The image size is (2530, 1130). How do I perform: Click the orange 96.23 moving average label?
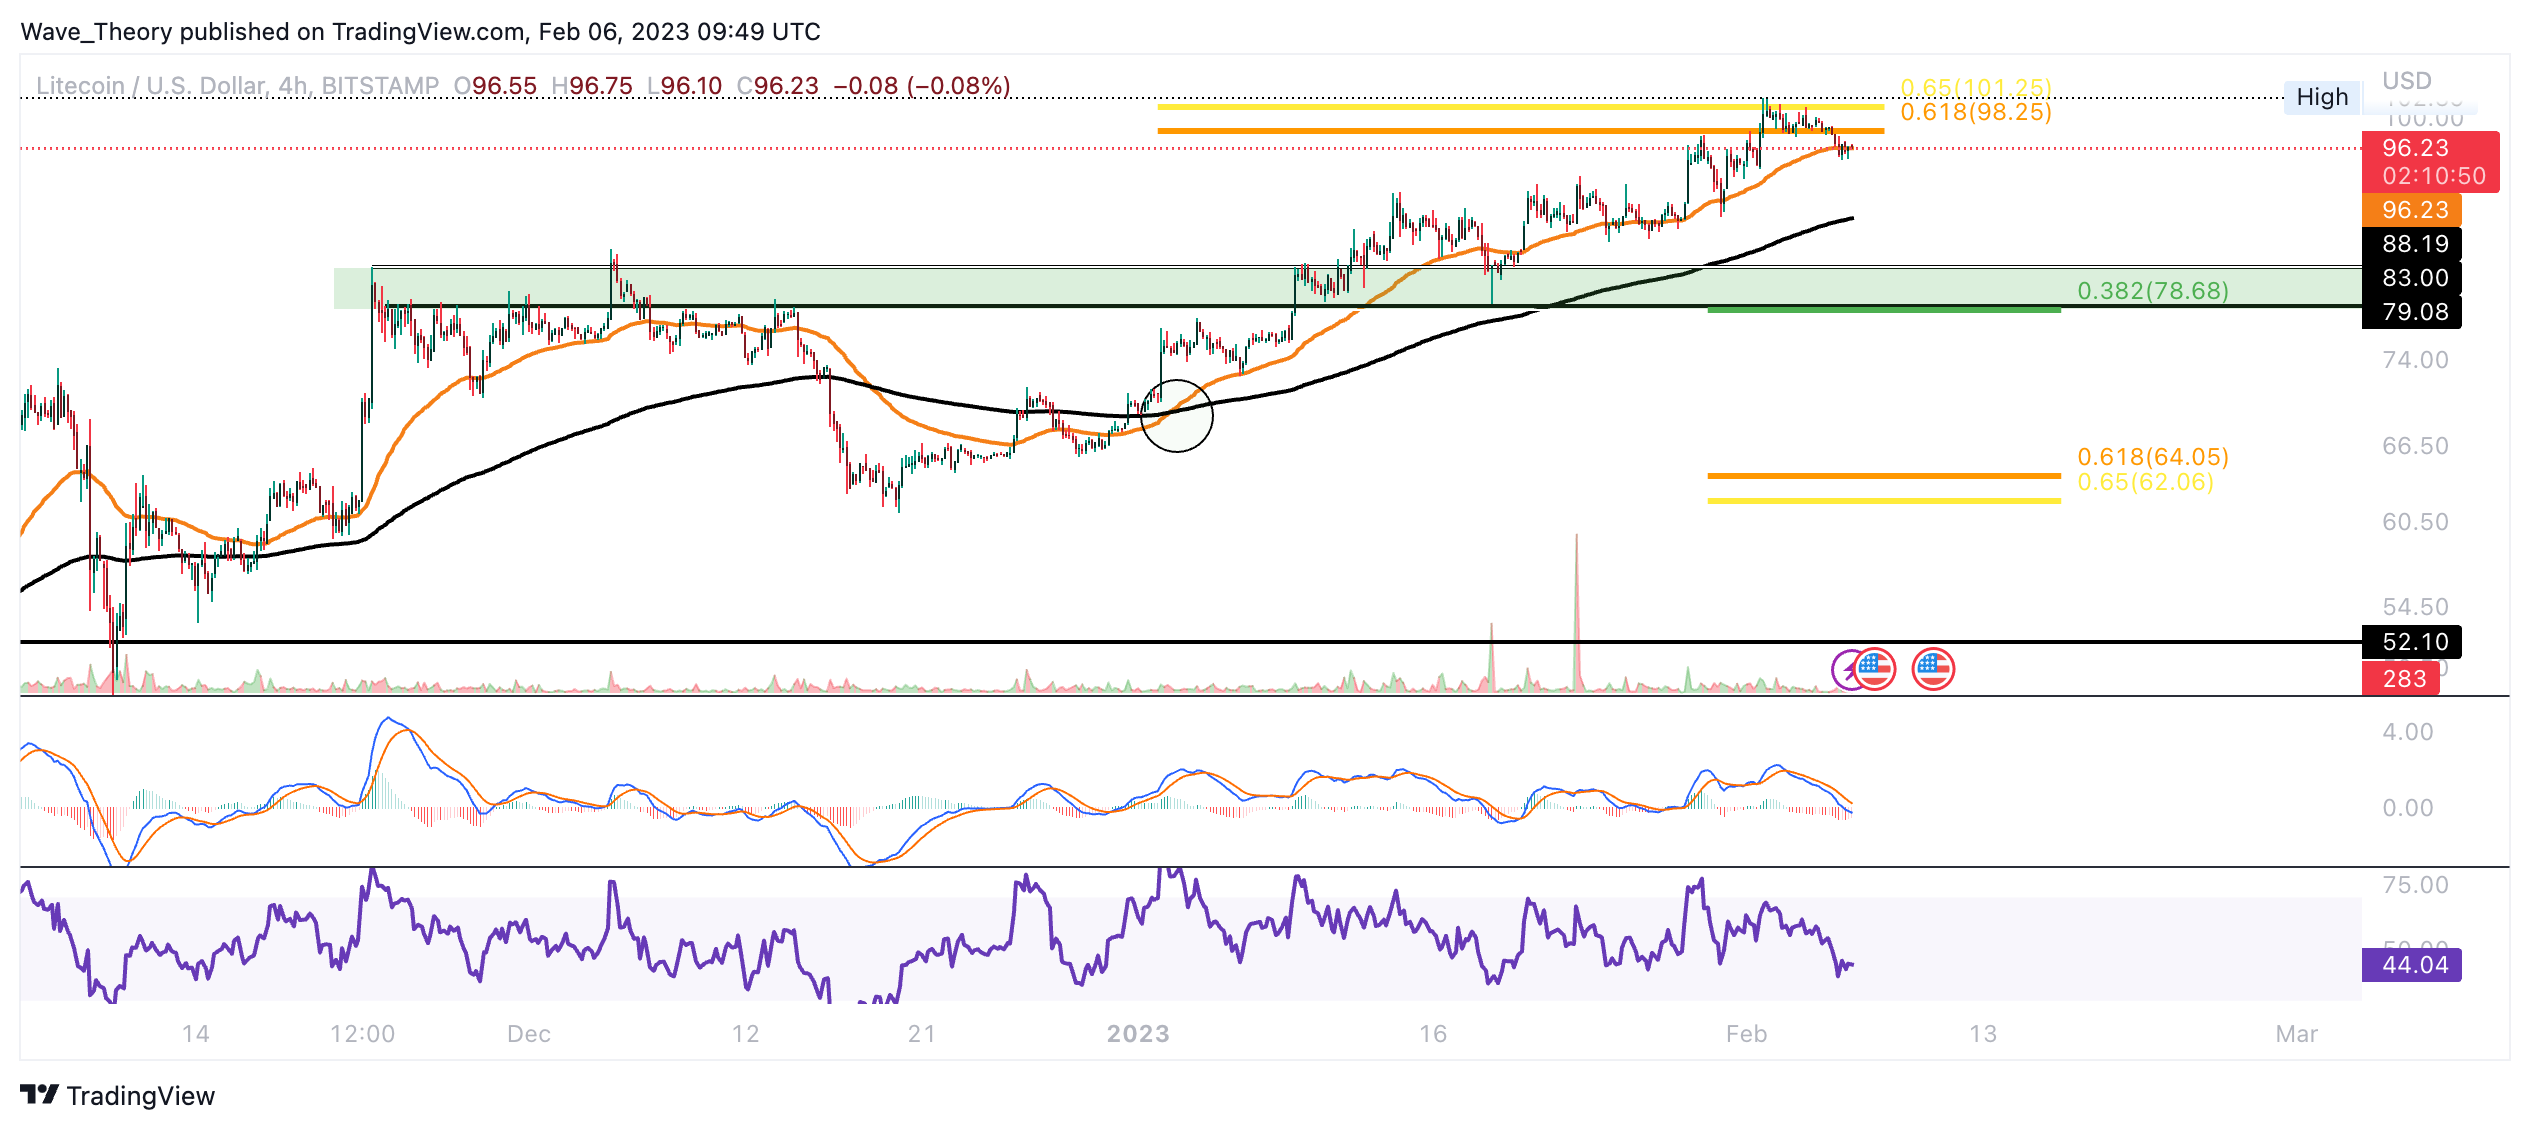[x=2411, y=210]
